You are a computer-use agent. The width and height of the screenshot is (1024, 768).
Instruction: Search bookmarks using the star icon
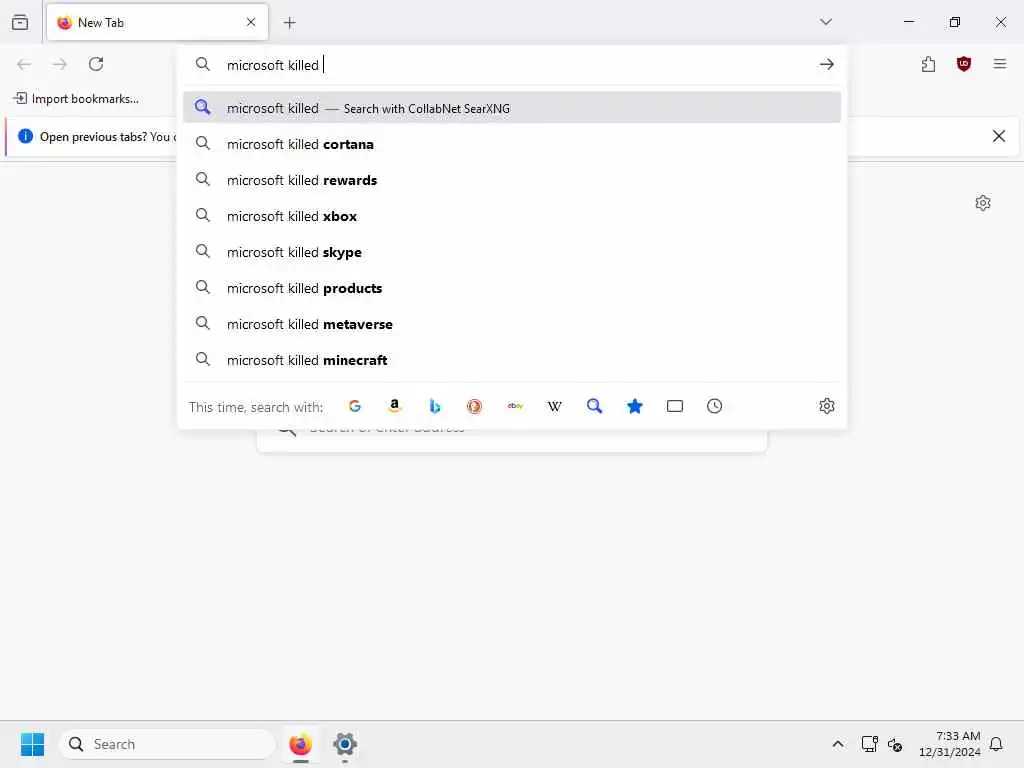[x=635, y=406]
